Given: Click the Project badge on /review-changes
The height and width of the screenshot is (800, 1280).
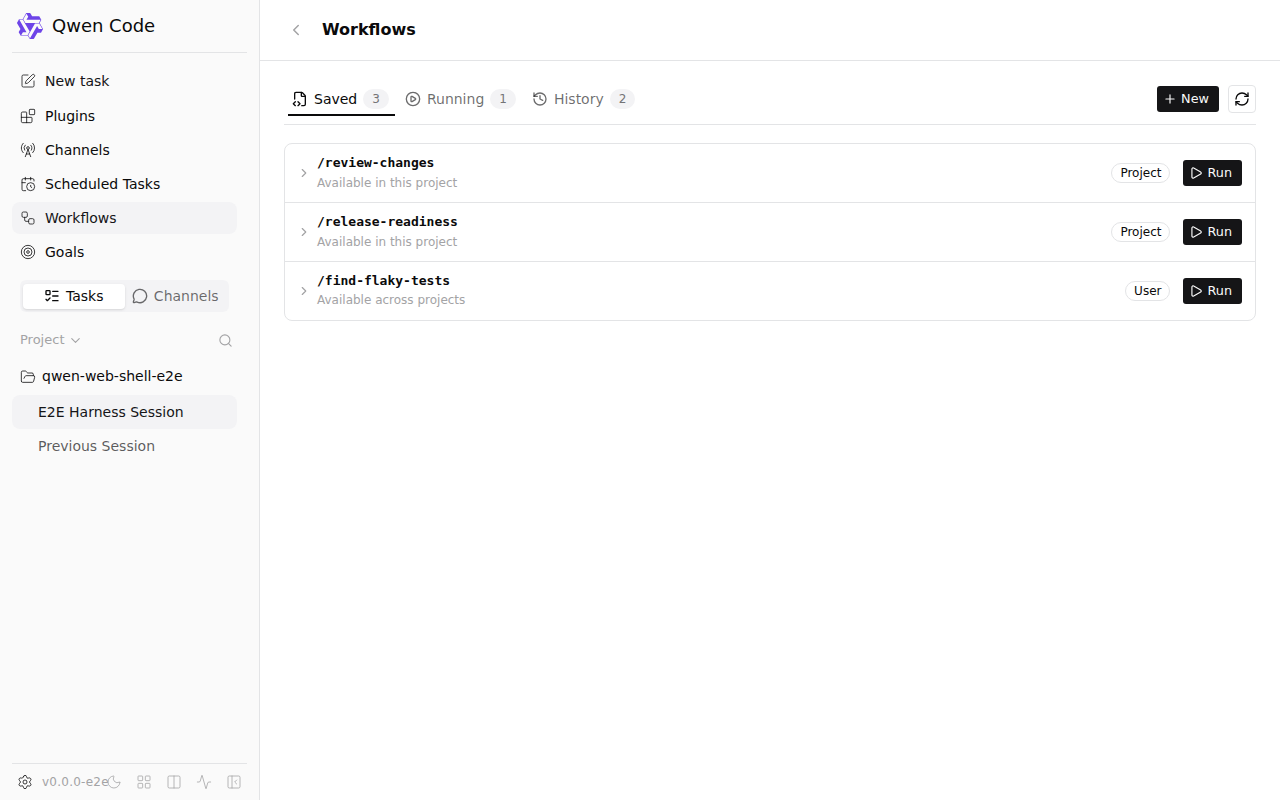Looking at the screenshot, I should point(1141,173).
